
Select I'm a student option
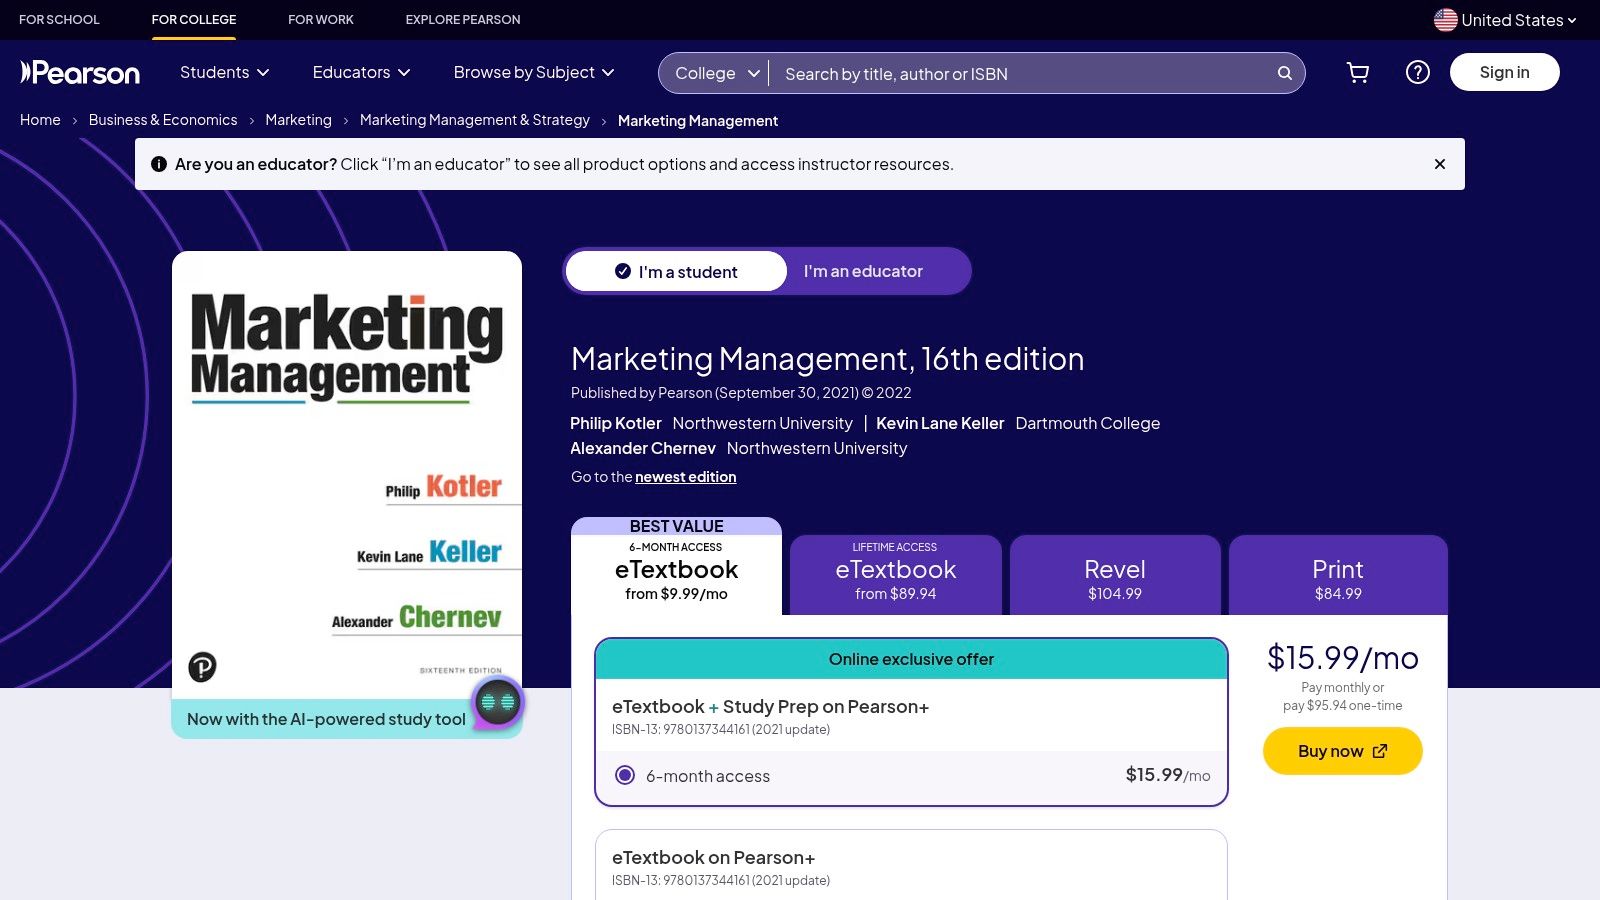(x=676, y=271)
